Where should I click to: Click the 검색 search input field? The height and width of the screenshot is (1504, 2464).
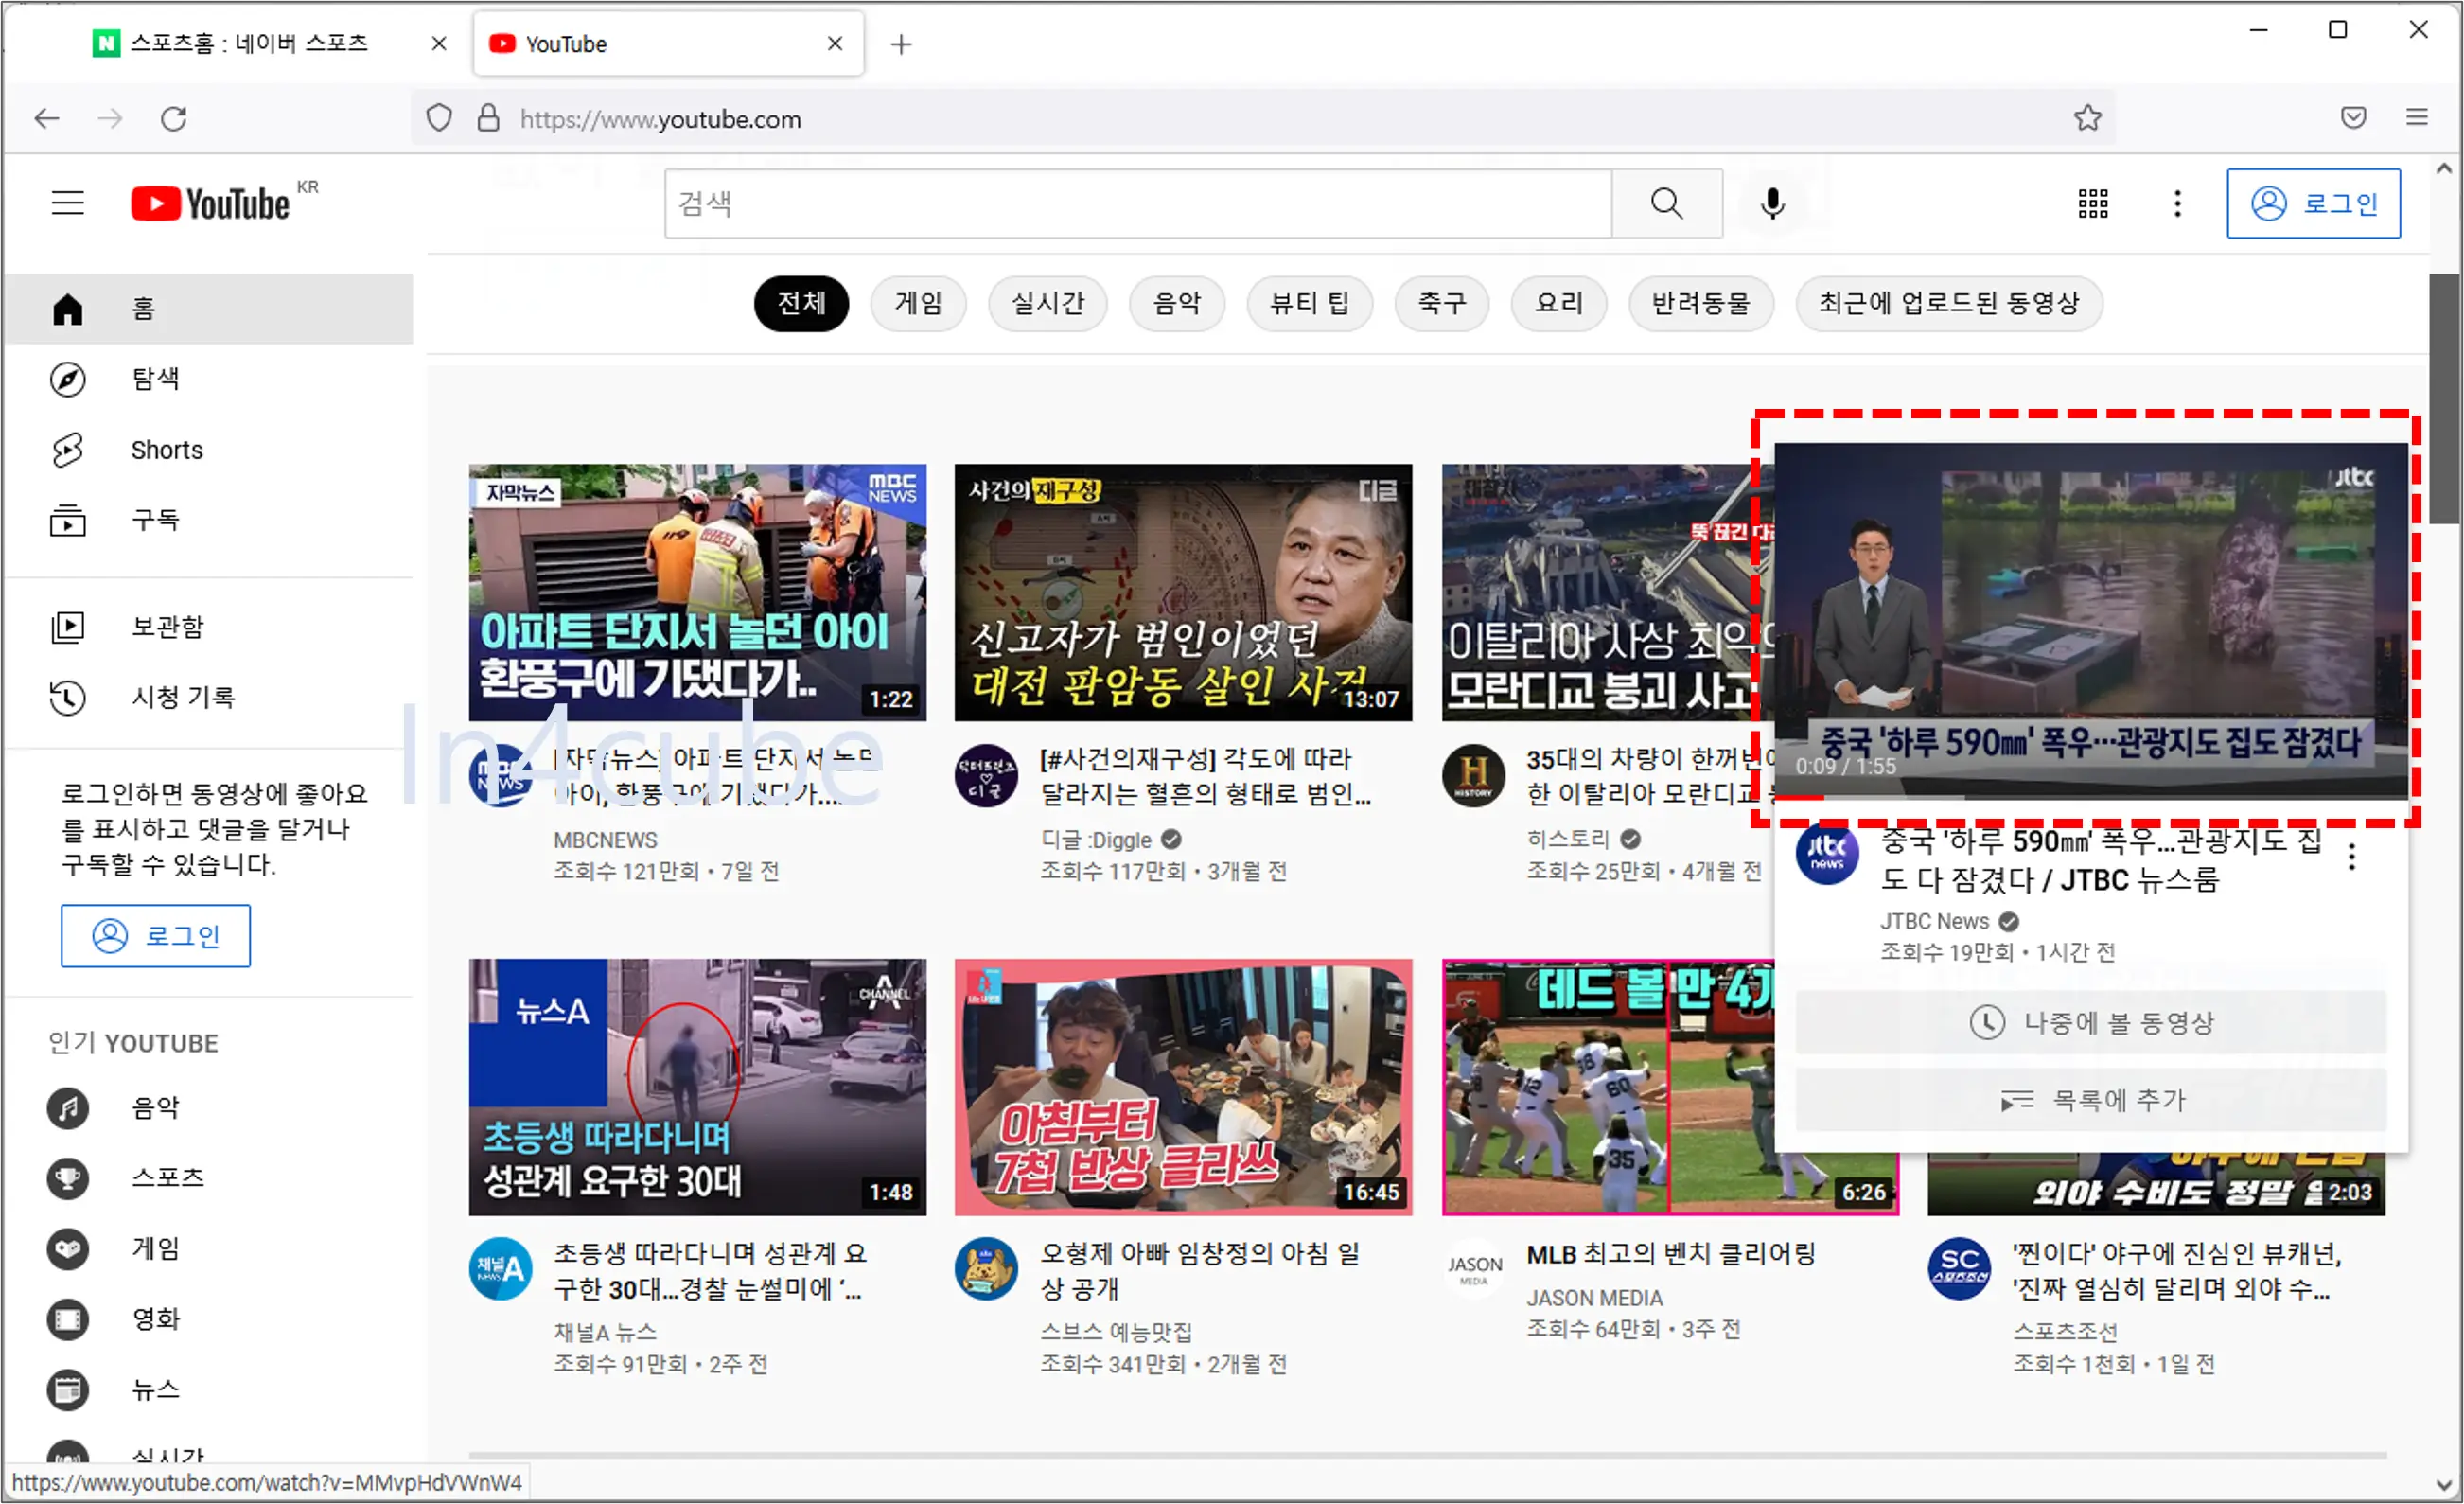click(1138, 203)
